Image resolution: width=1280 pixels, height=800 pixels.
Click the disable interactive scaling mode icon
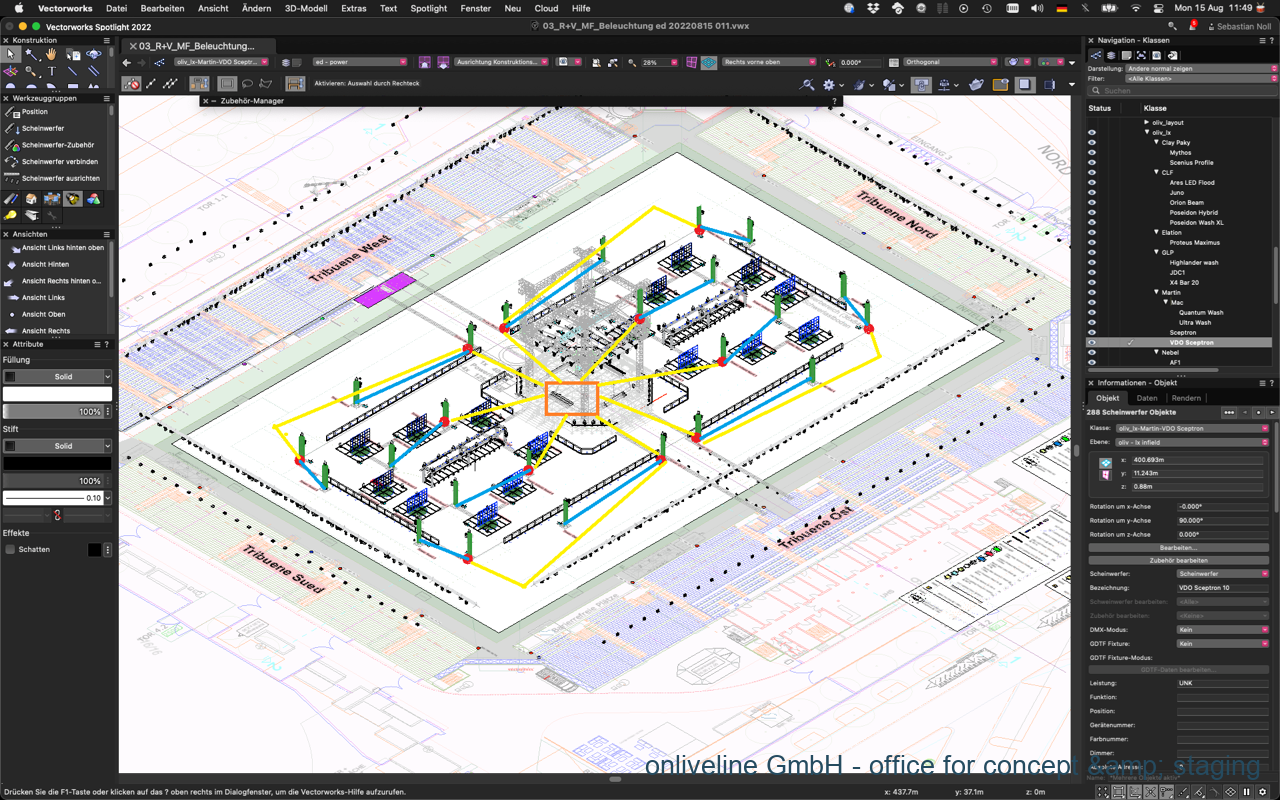(131, 85)
